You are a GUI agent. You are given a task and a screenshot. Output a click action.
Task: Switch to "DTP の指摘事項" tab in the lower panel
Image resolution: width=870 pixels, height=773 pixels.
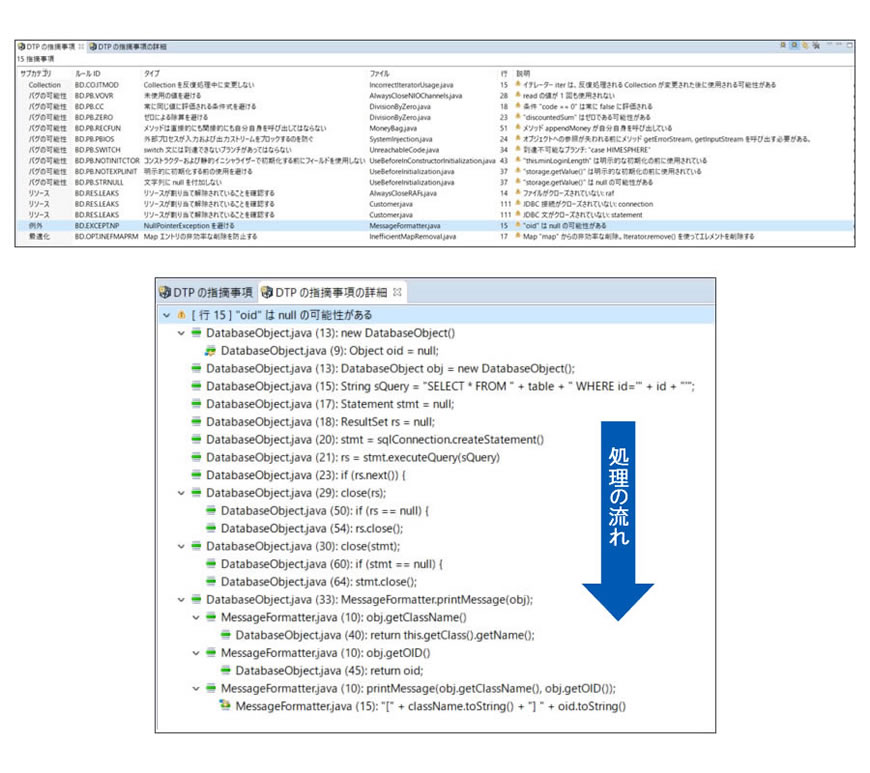[x=207, y=292]
